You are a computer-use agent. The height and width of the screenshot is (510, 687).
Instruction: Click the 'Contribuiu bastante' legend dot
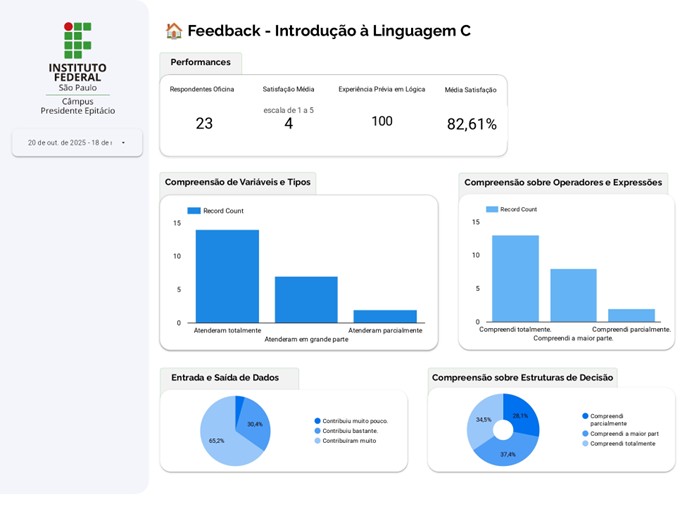318,431
